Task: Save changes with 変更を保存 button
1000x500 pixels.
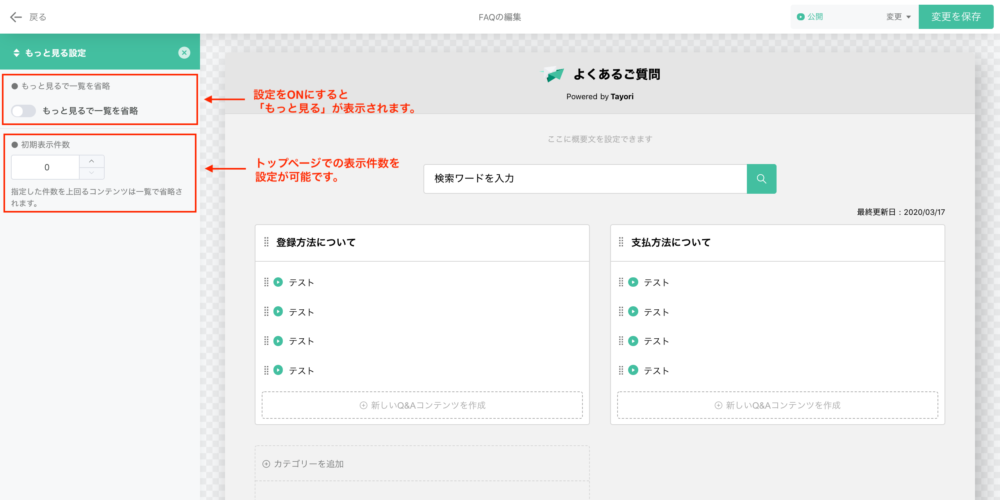Action: coord(955,17)
